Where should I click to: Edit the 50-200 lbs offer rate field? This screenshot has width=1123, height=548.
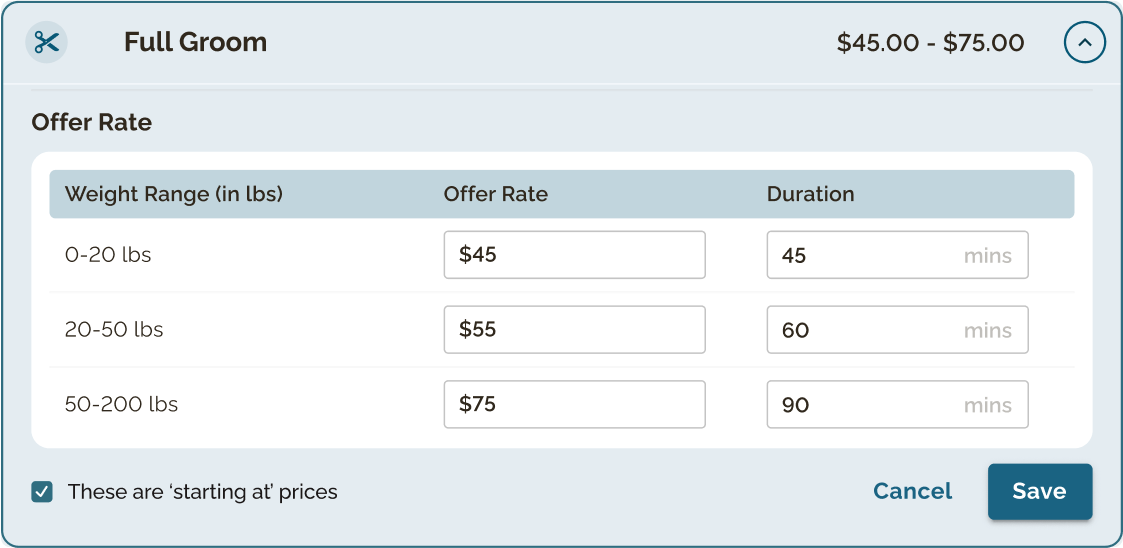[574, 404]
